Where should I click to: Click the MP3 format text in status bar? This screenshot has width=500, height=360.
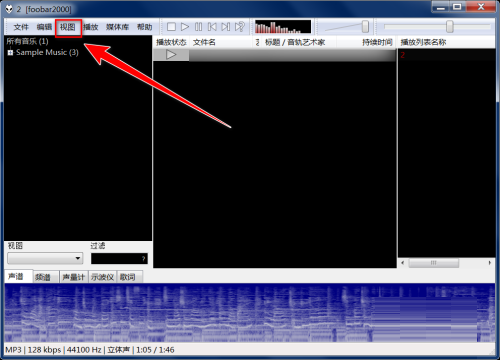pos(13,350)
